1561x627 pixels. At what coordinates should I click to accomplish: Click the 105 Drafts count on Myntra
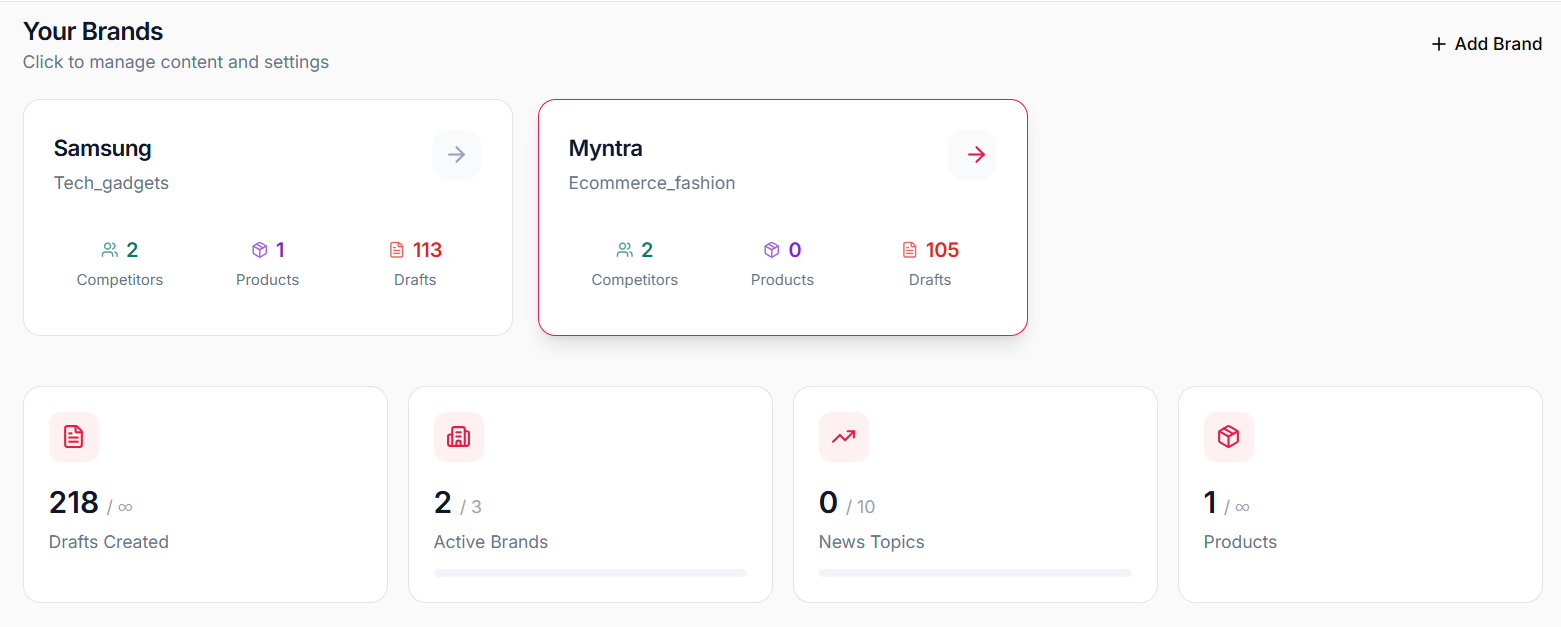click(942, 249)
